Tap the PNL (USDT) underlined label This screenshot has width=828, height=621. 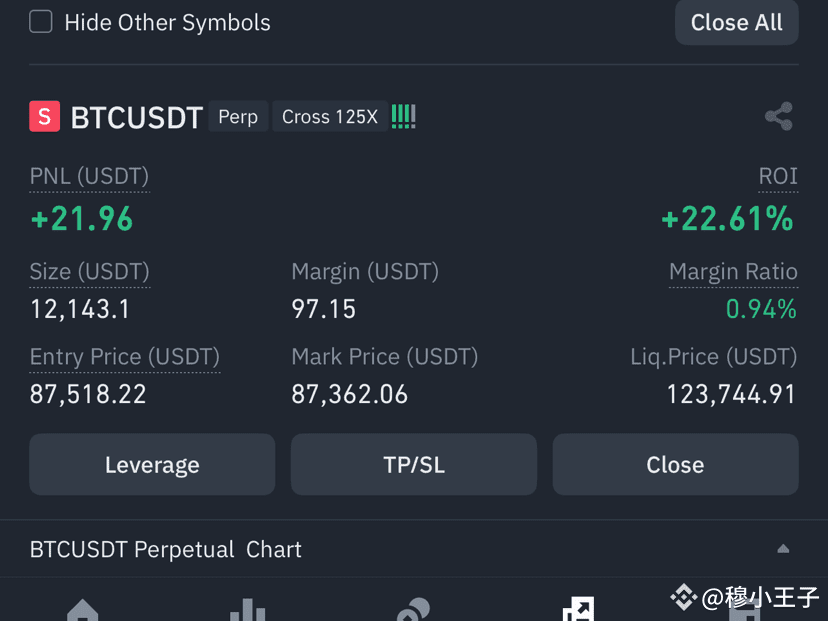click(89, 176)
